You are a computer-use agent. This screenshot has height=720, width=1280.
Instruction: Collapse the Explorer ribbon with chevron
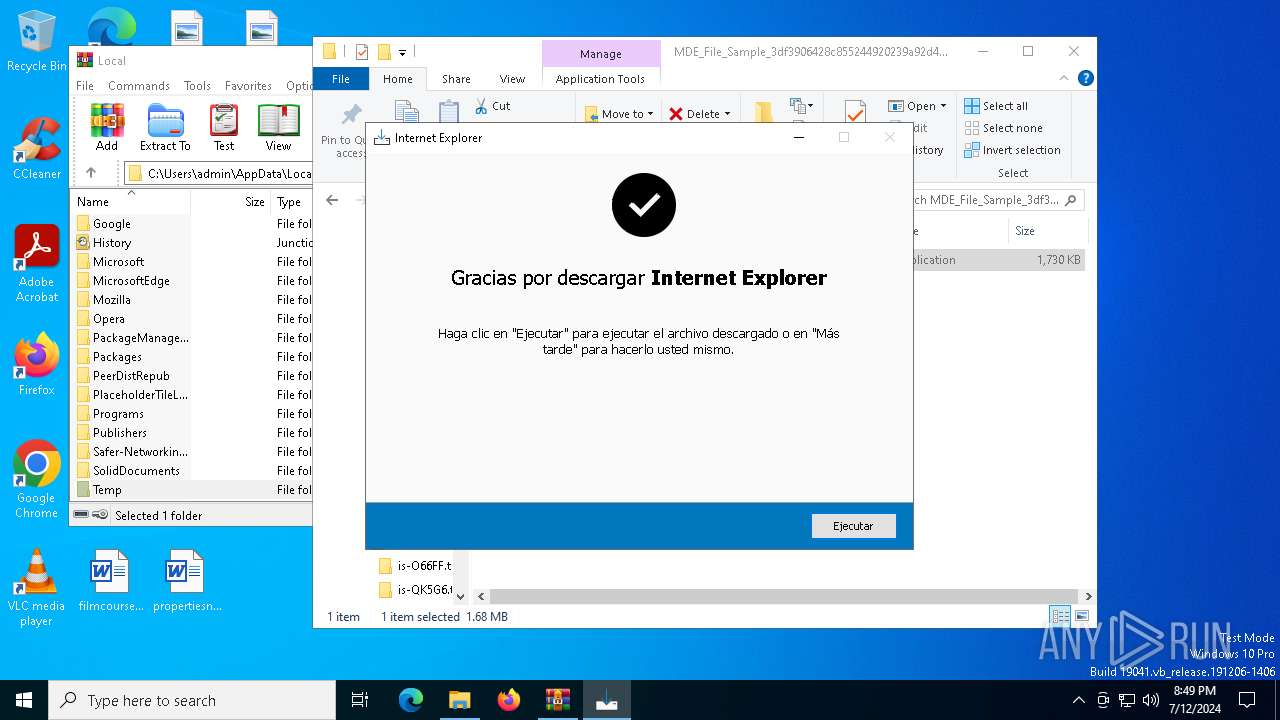[1066, 79]
